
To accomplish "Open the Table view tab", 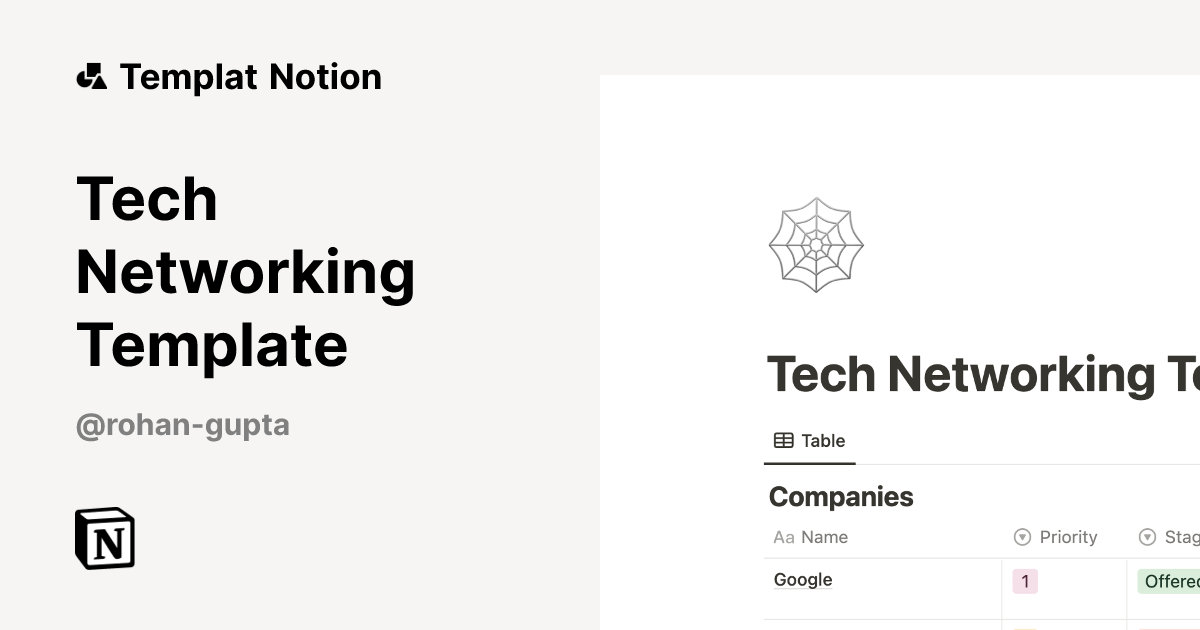I will pyautogui.click(x=810, y=441).
